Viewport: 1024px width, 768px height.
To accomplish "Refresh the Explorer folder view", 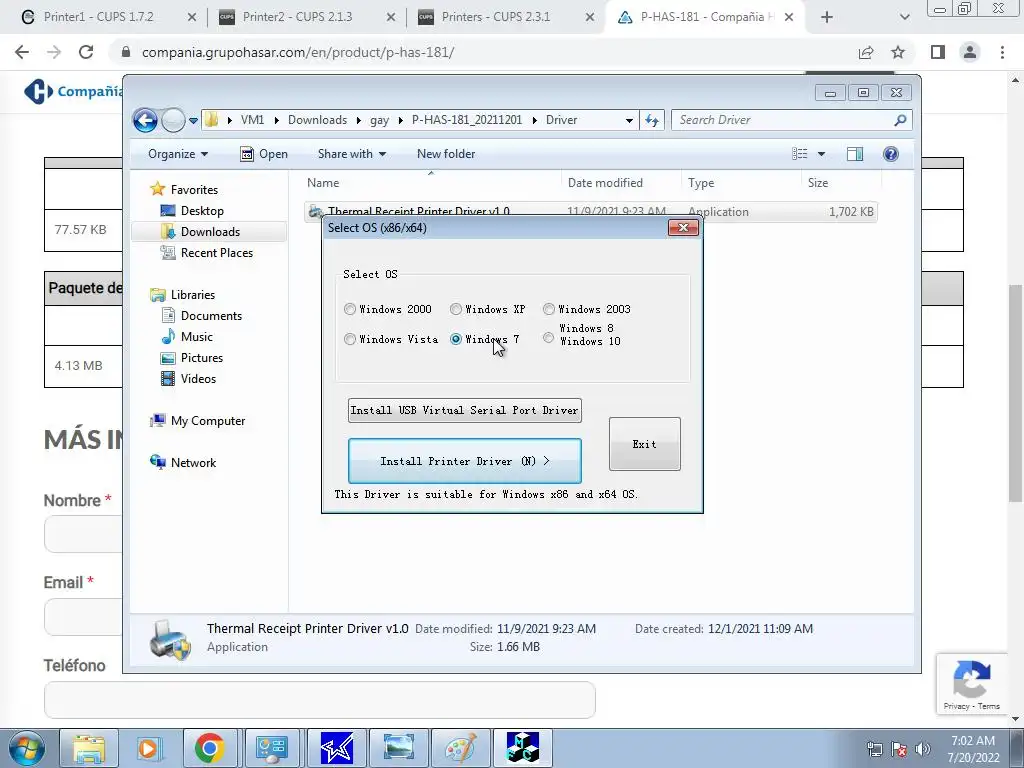I will [x=652, y=120].
